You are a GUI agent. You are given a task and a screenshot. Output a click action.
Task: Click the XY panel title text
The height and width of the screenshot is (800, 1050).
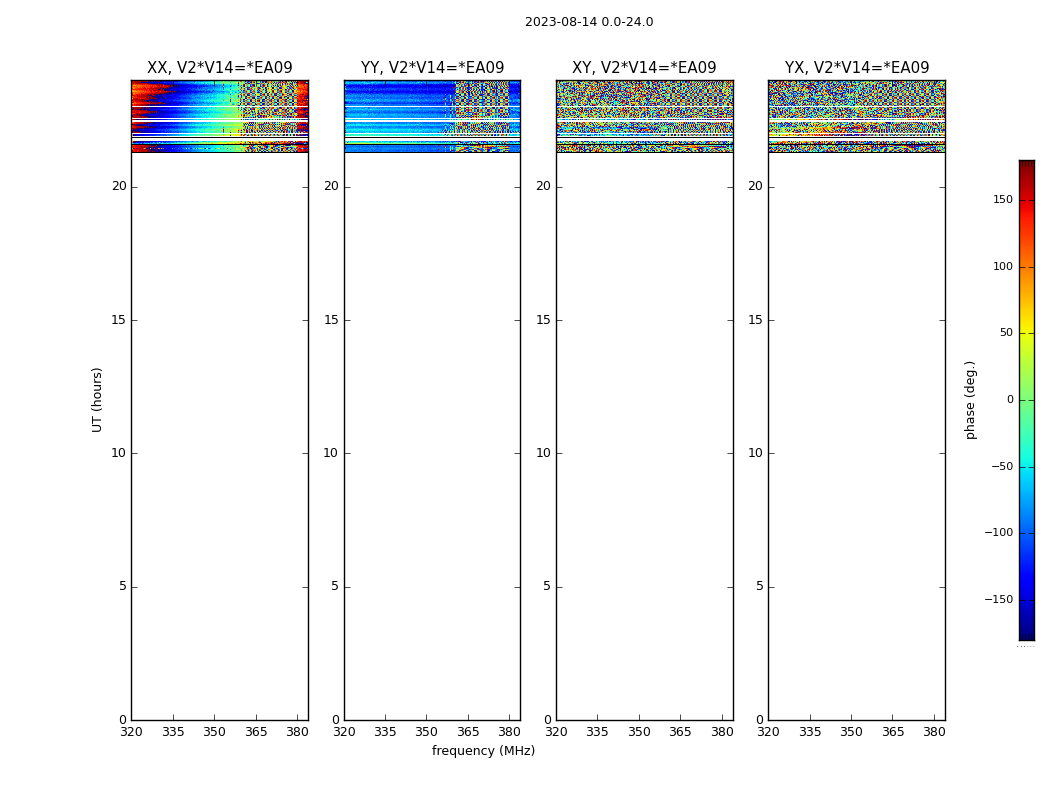click(644, 68)
